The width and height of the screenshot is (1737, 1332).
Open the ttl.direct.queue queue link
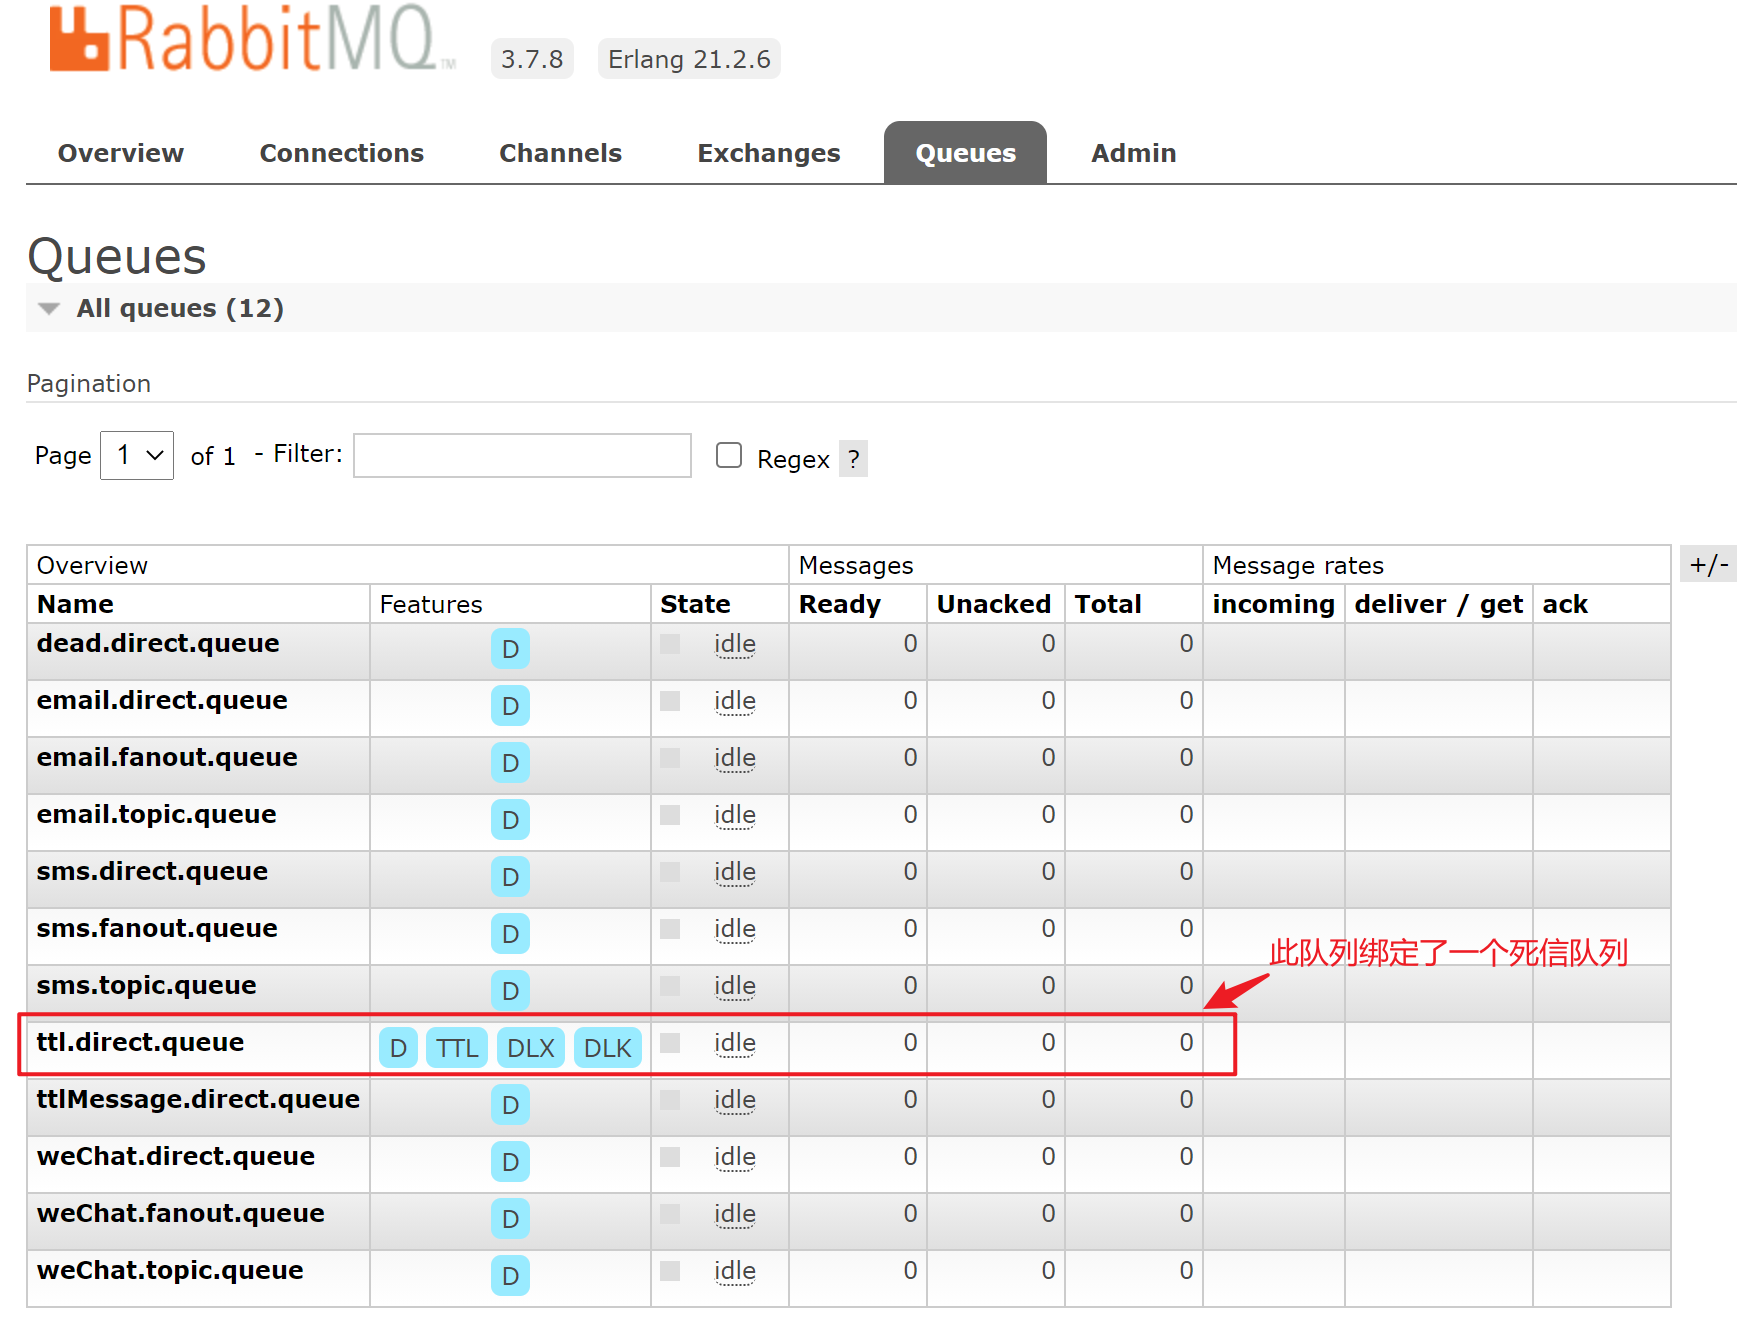140,1042
